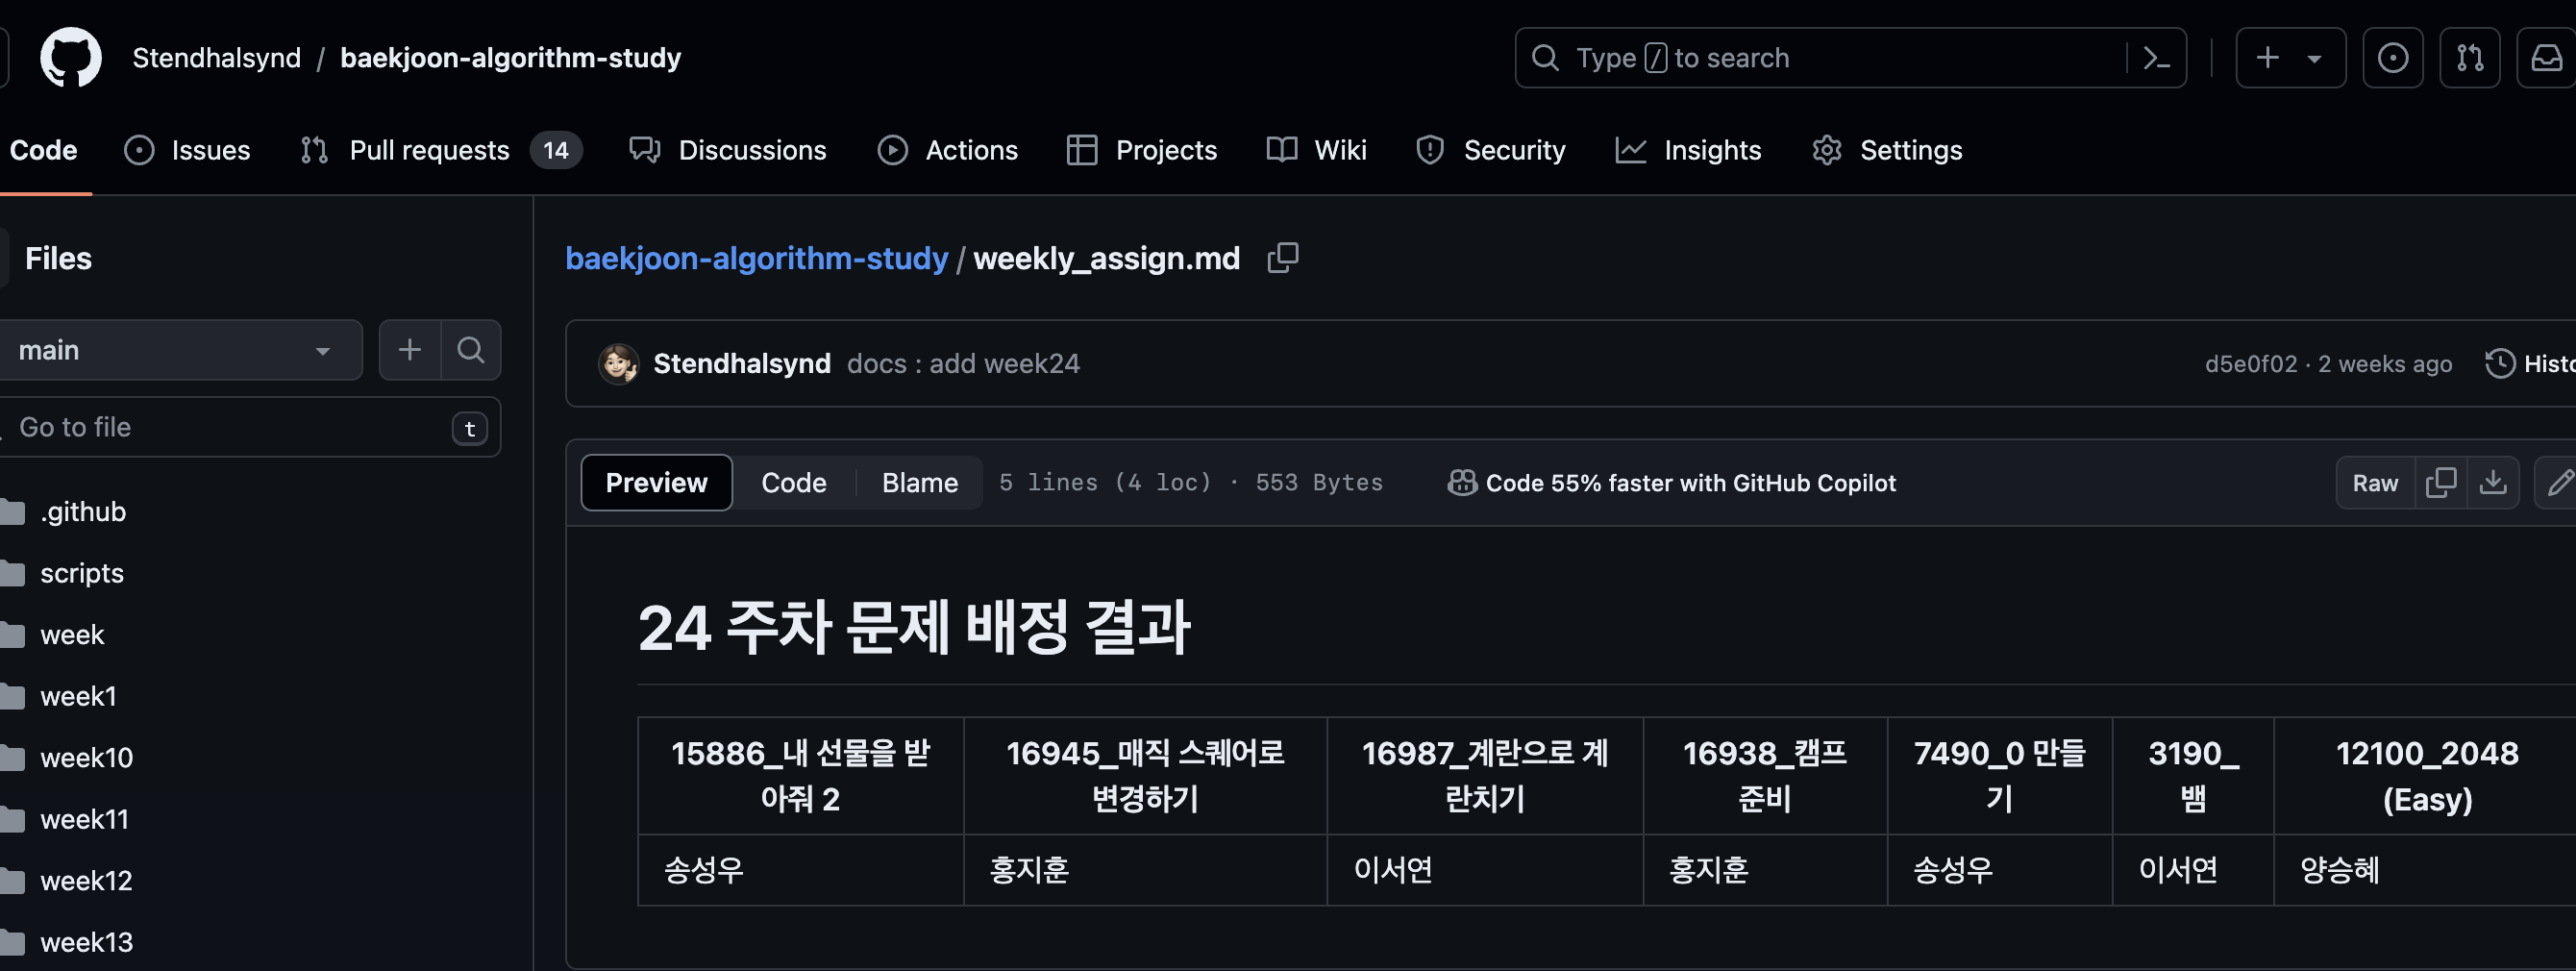Click the plus icon to create new

pyautogui.click(x=2268, y=58)
